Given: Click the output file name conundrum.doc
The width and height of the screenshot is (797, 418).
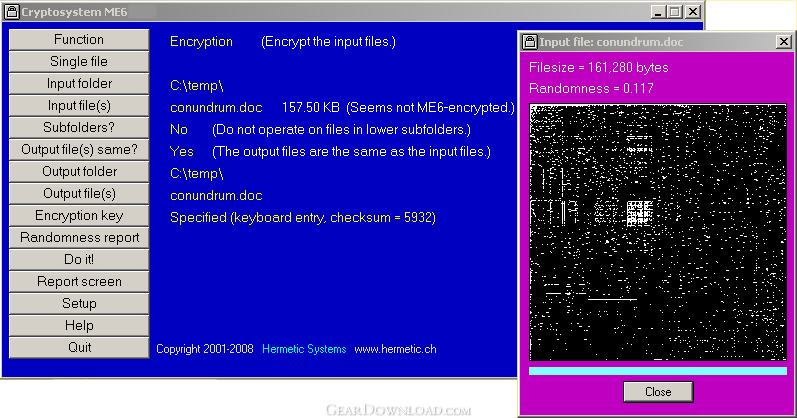Looking at the screenshot, I should (x=216, y=196).
